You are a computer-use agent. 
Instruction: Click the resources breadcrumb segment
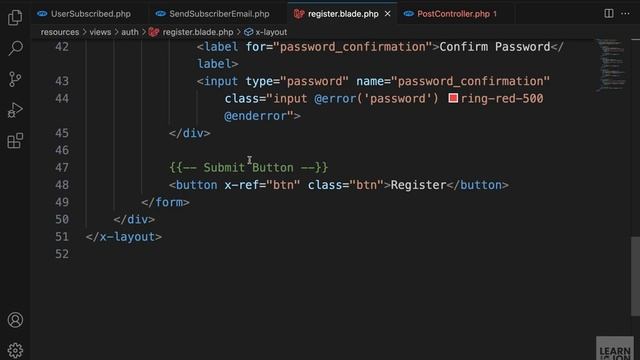(60, 32)
